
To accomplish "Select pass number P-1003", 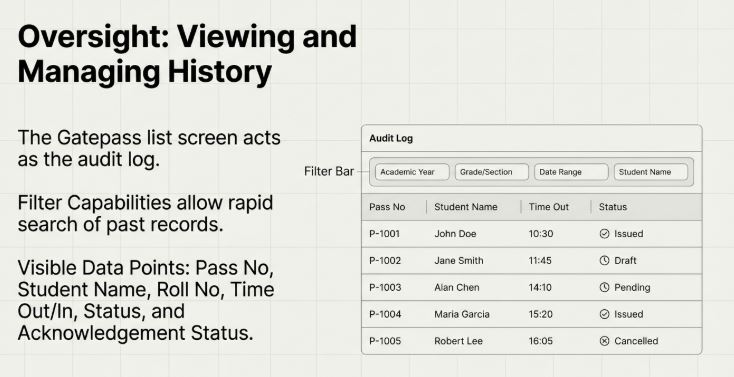I will pyautogui.click(x=385, y=288).
